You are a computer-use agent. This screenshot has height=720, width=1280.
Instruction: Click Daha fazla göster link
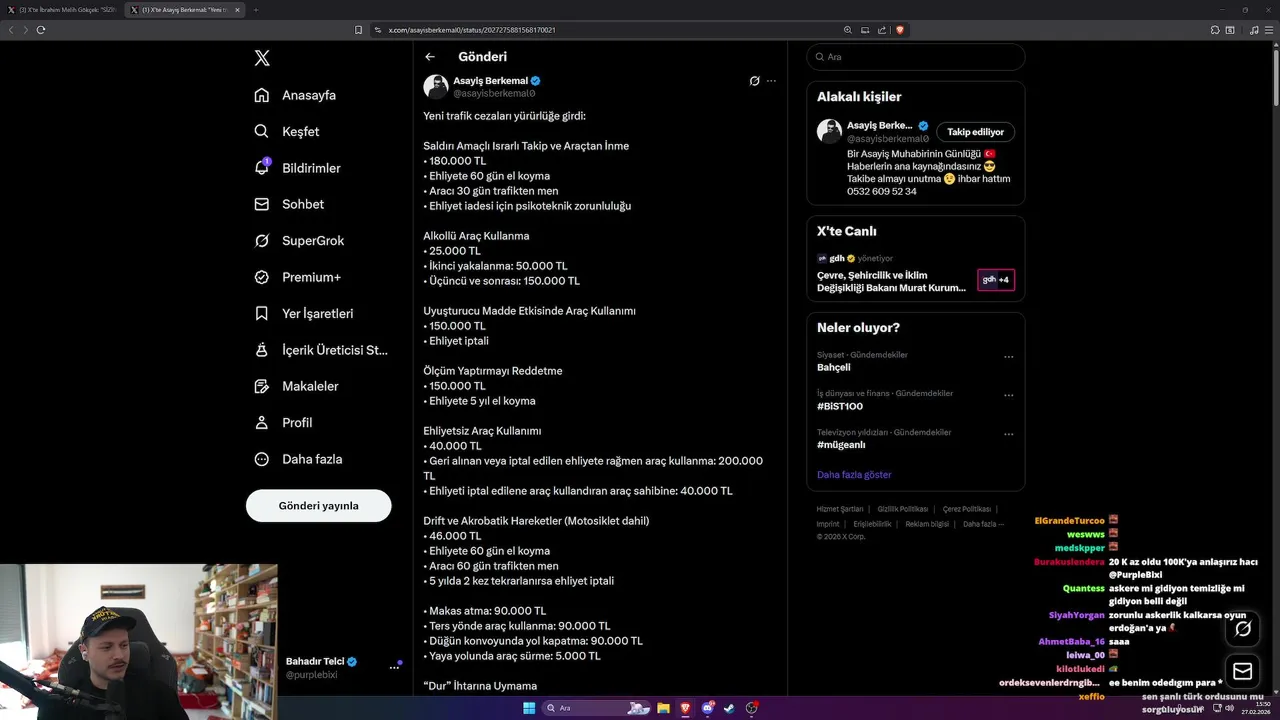[854, 475]
